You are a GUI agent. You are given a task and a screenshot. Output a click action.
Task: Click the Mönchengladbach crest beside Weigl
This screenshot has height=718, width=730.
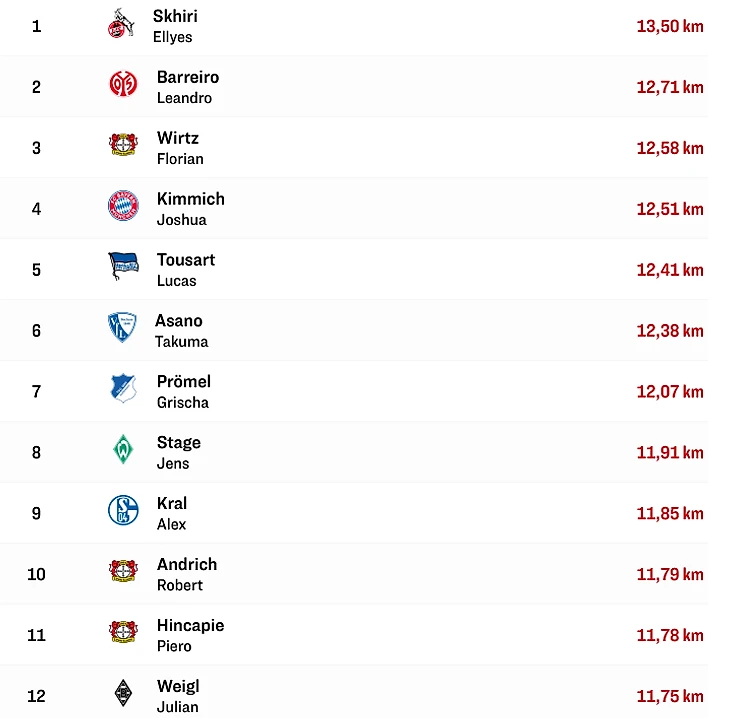point(123,694)
